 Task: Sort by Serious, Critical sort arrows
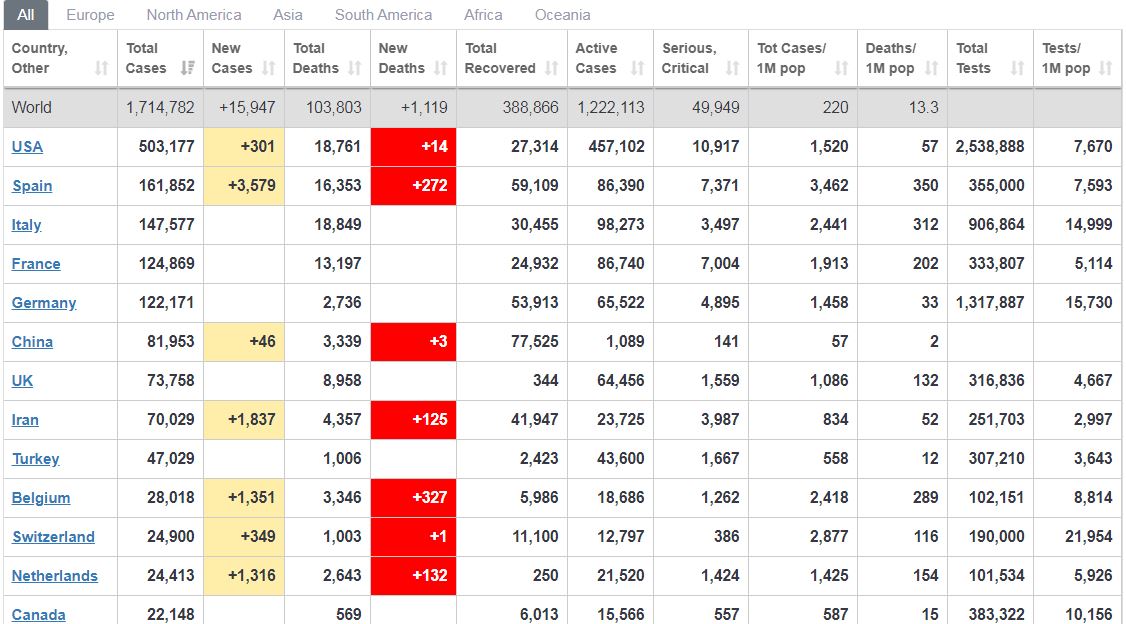pos(732,68)
